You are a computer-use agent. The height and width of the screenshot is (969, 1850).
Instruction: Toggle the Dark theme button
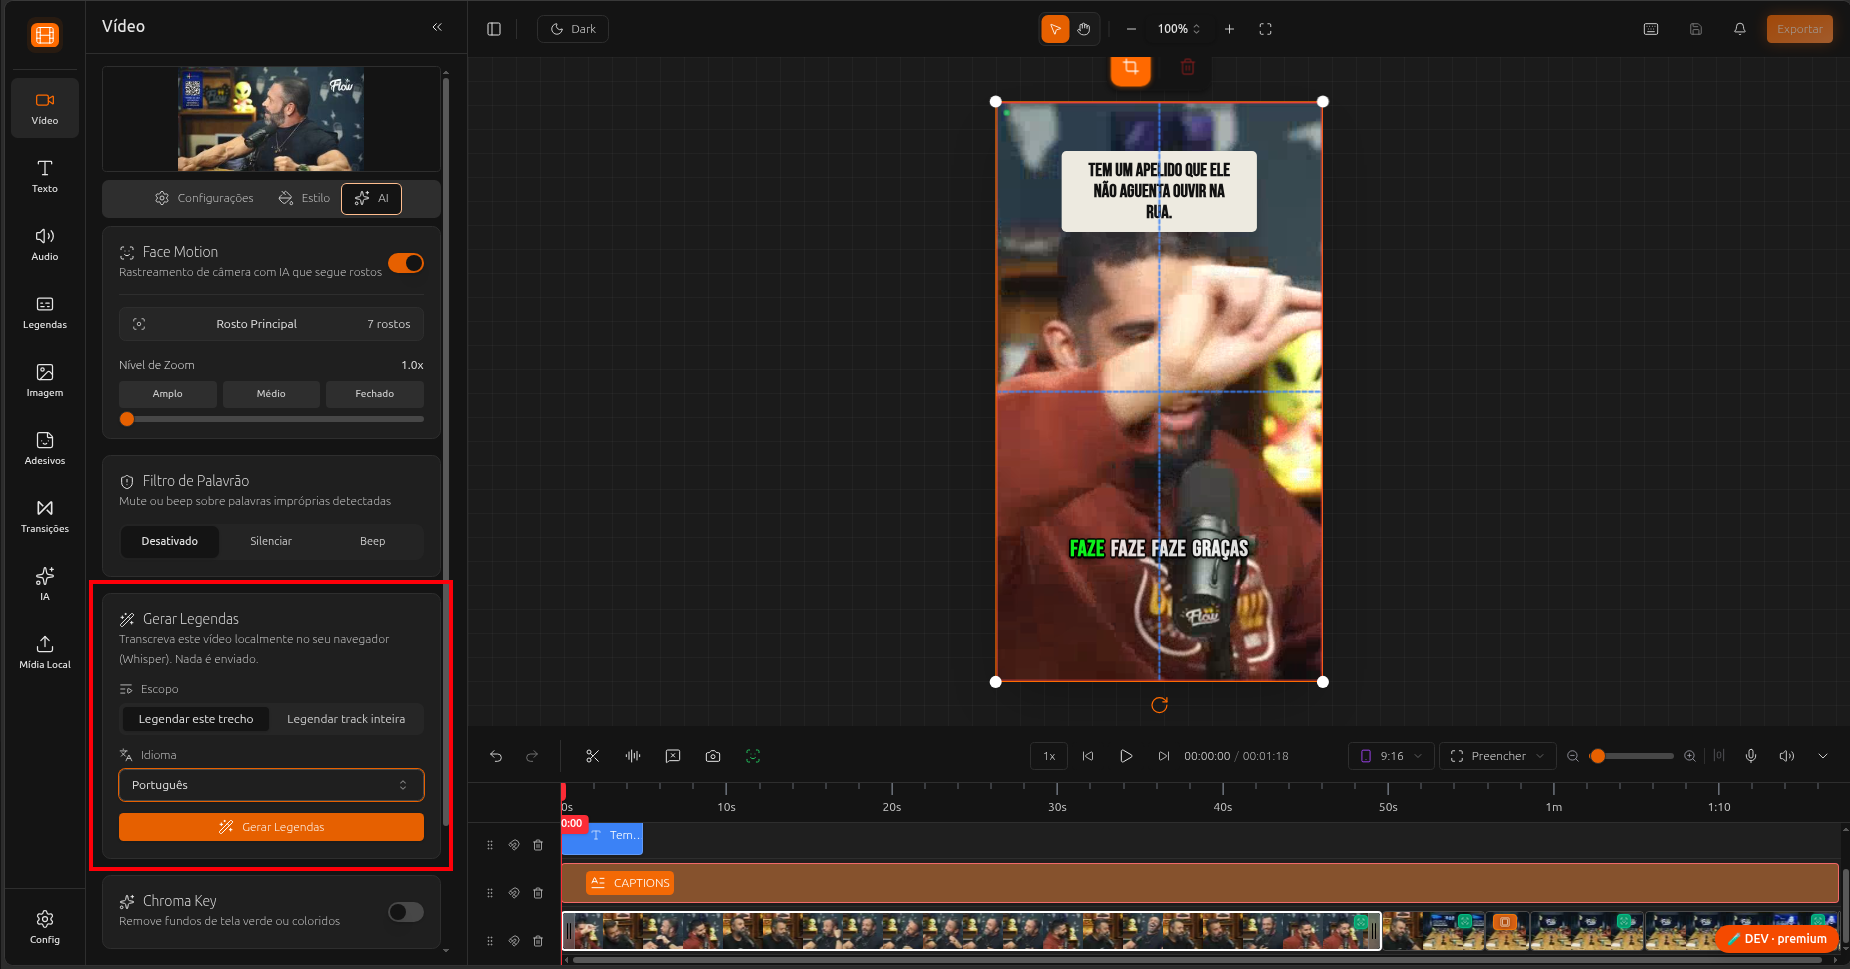[573, 29]
